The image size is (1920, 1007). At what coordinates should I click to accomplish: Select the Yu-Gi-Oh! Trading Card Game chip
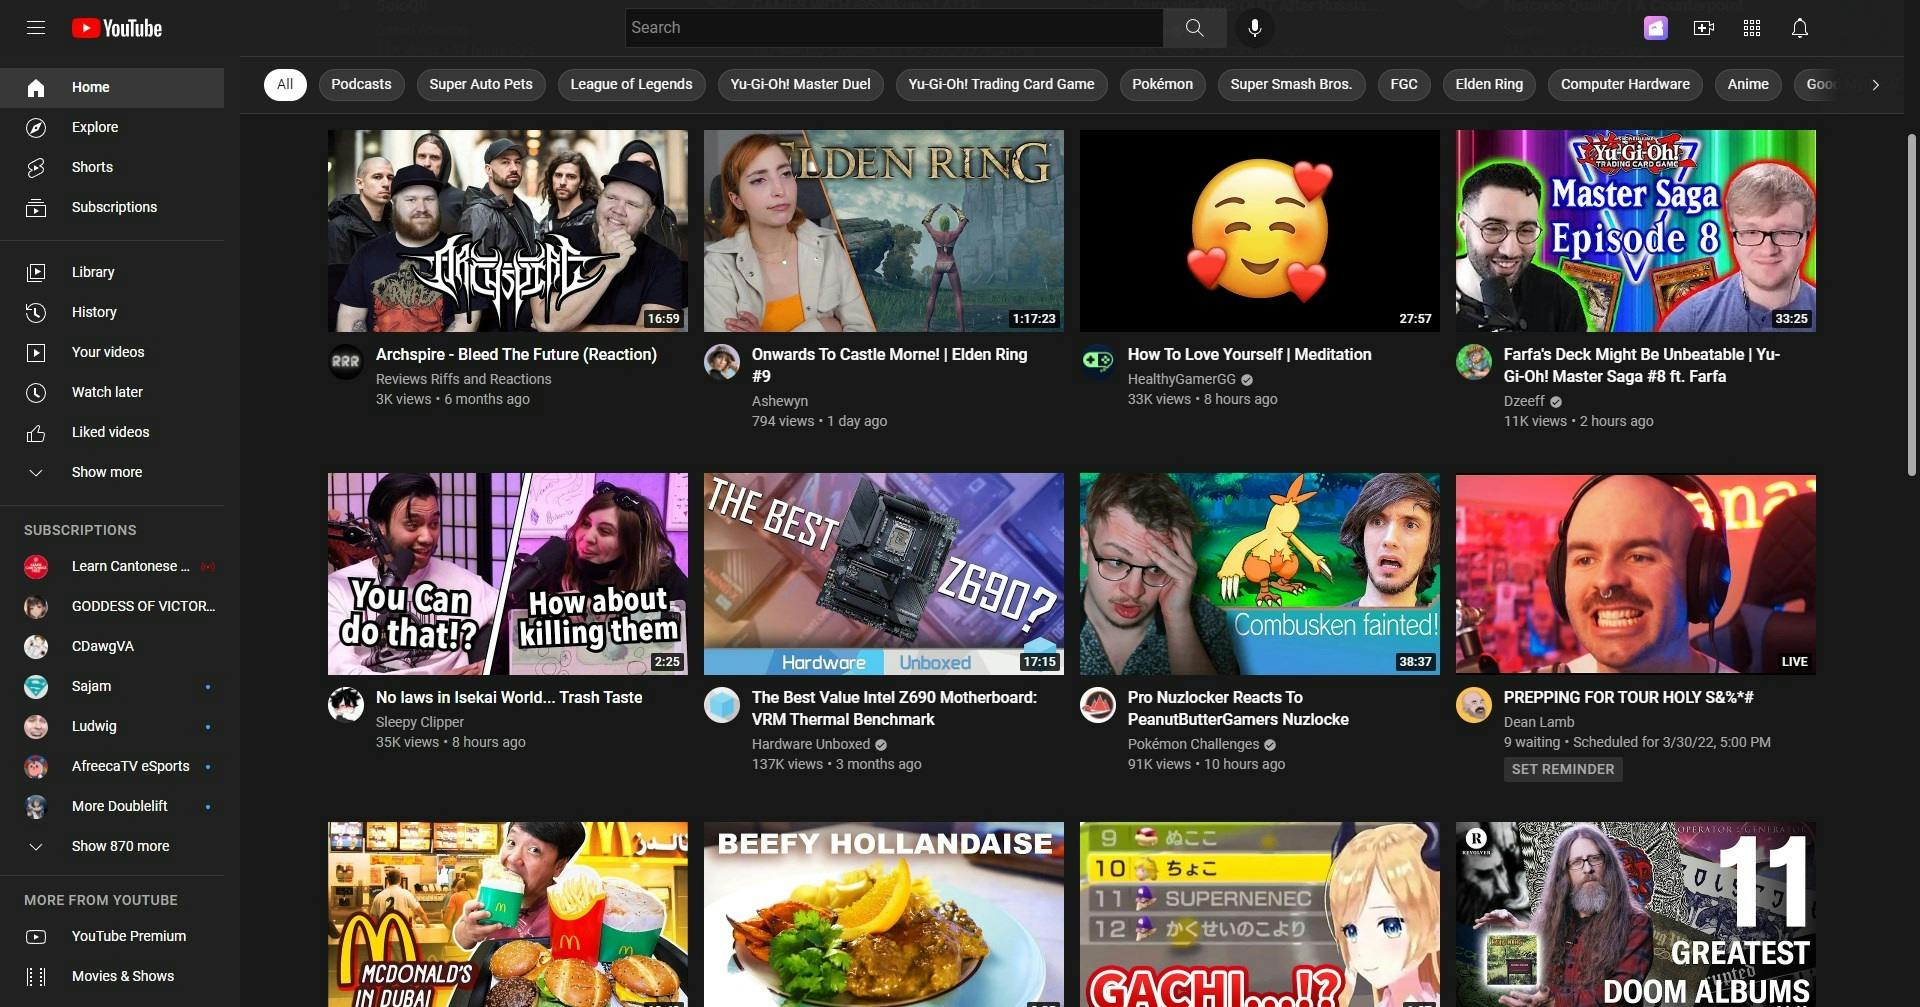1001,85
